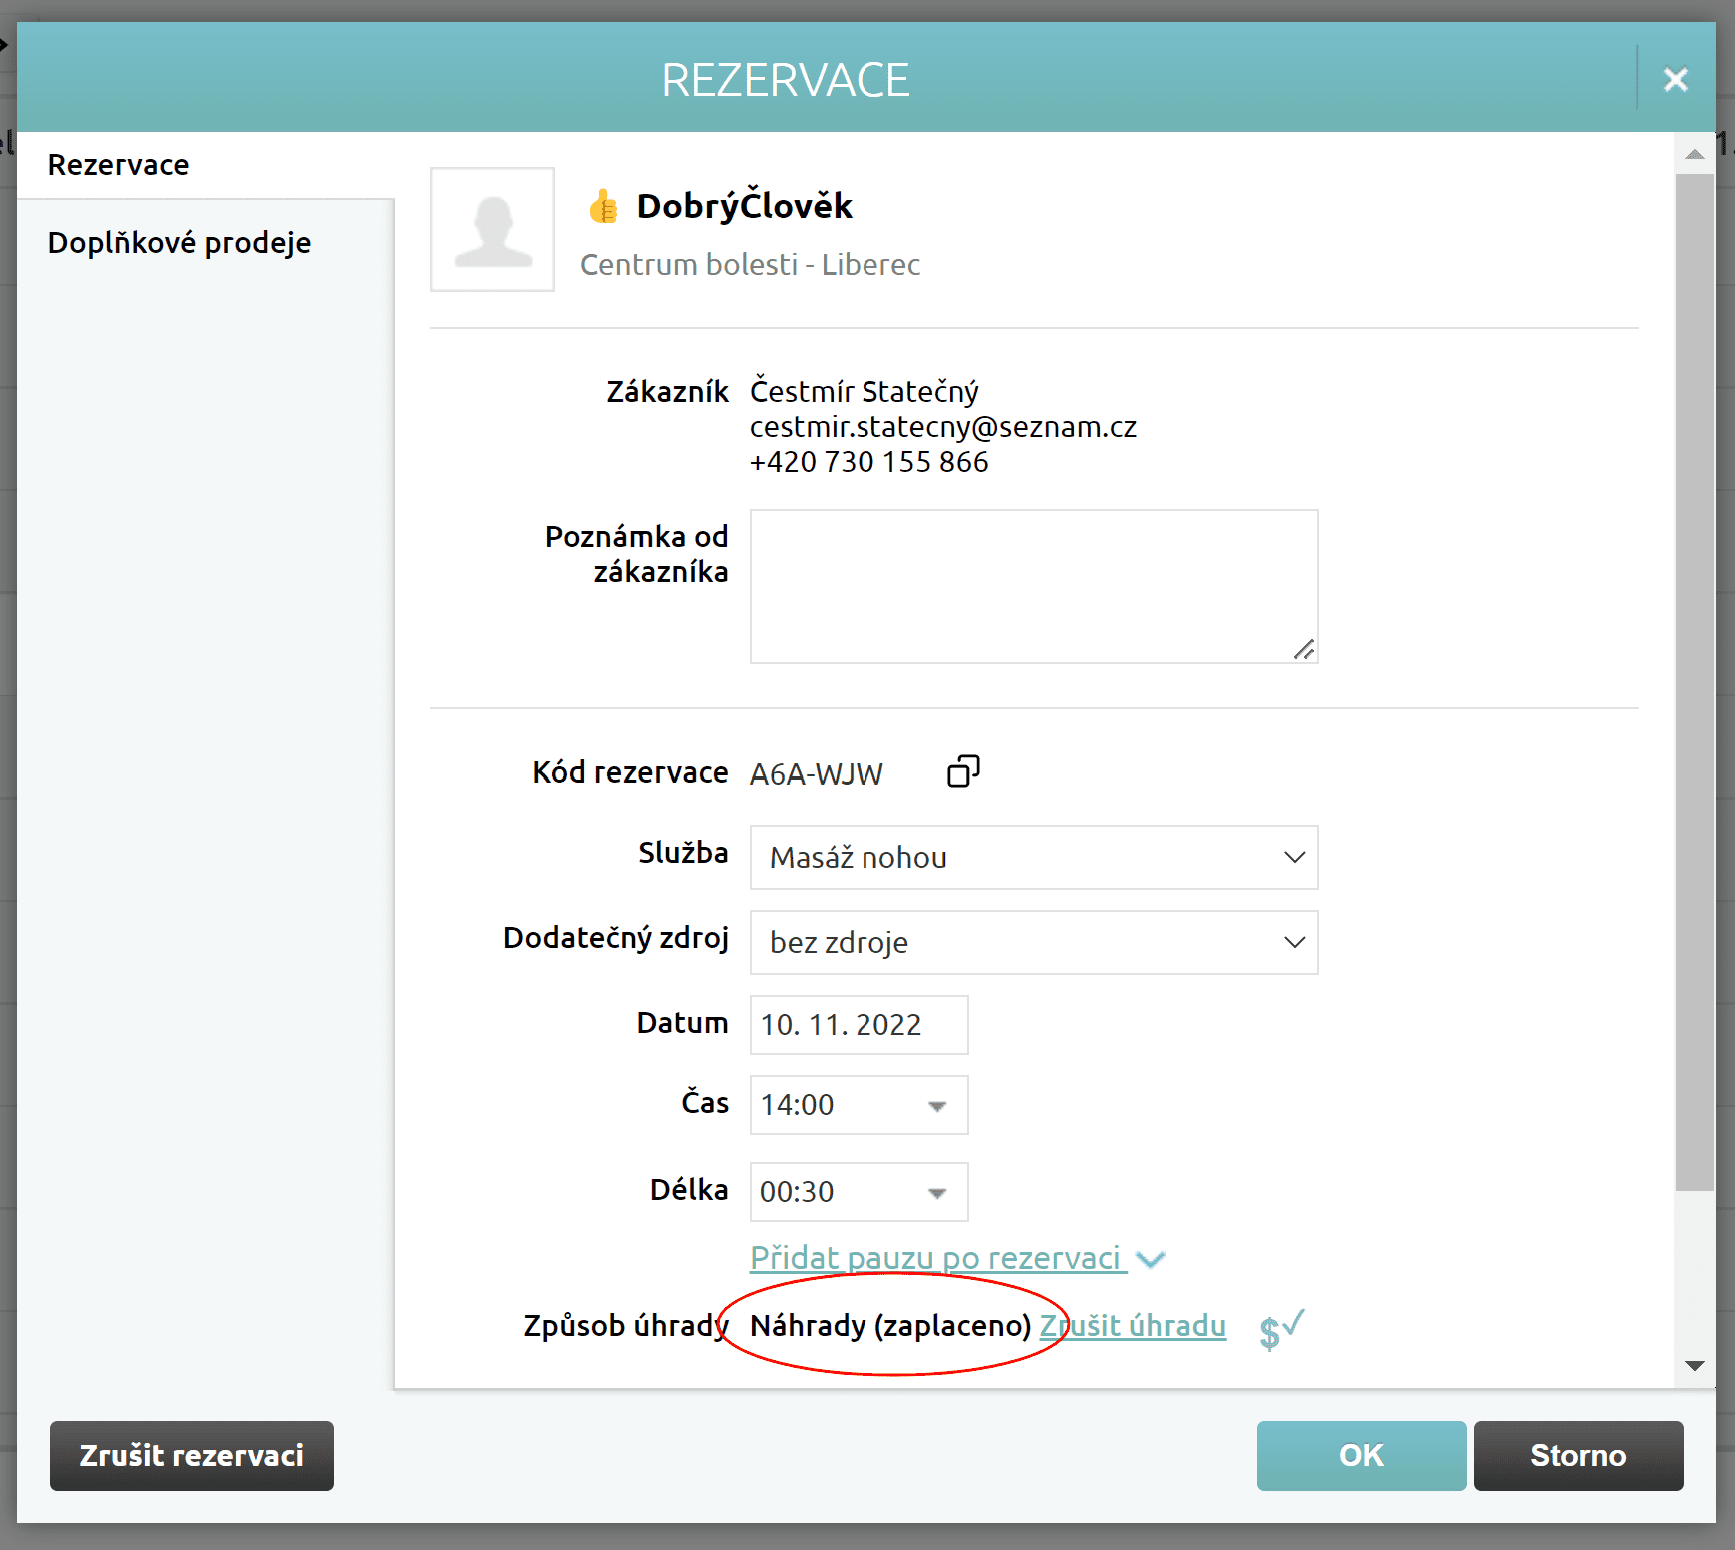
Task: Open the Délka duration dropdown
Action: 936,1191
